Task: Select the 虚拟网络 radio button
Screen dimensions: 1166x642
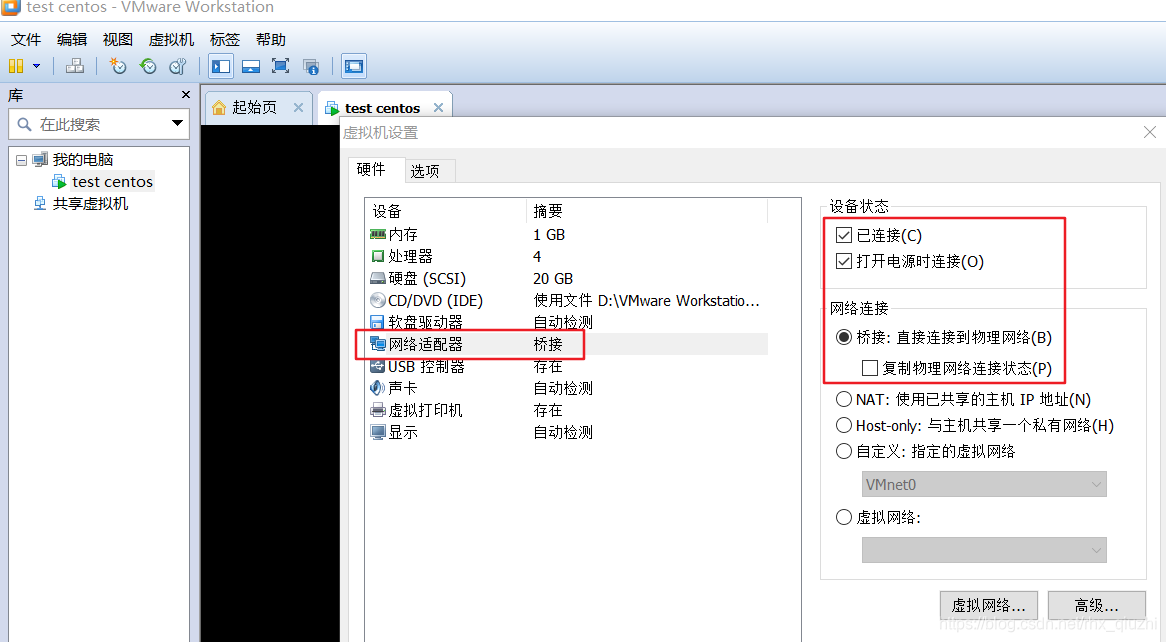Action: click(x=843, y=517)
